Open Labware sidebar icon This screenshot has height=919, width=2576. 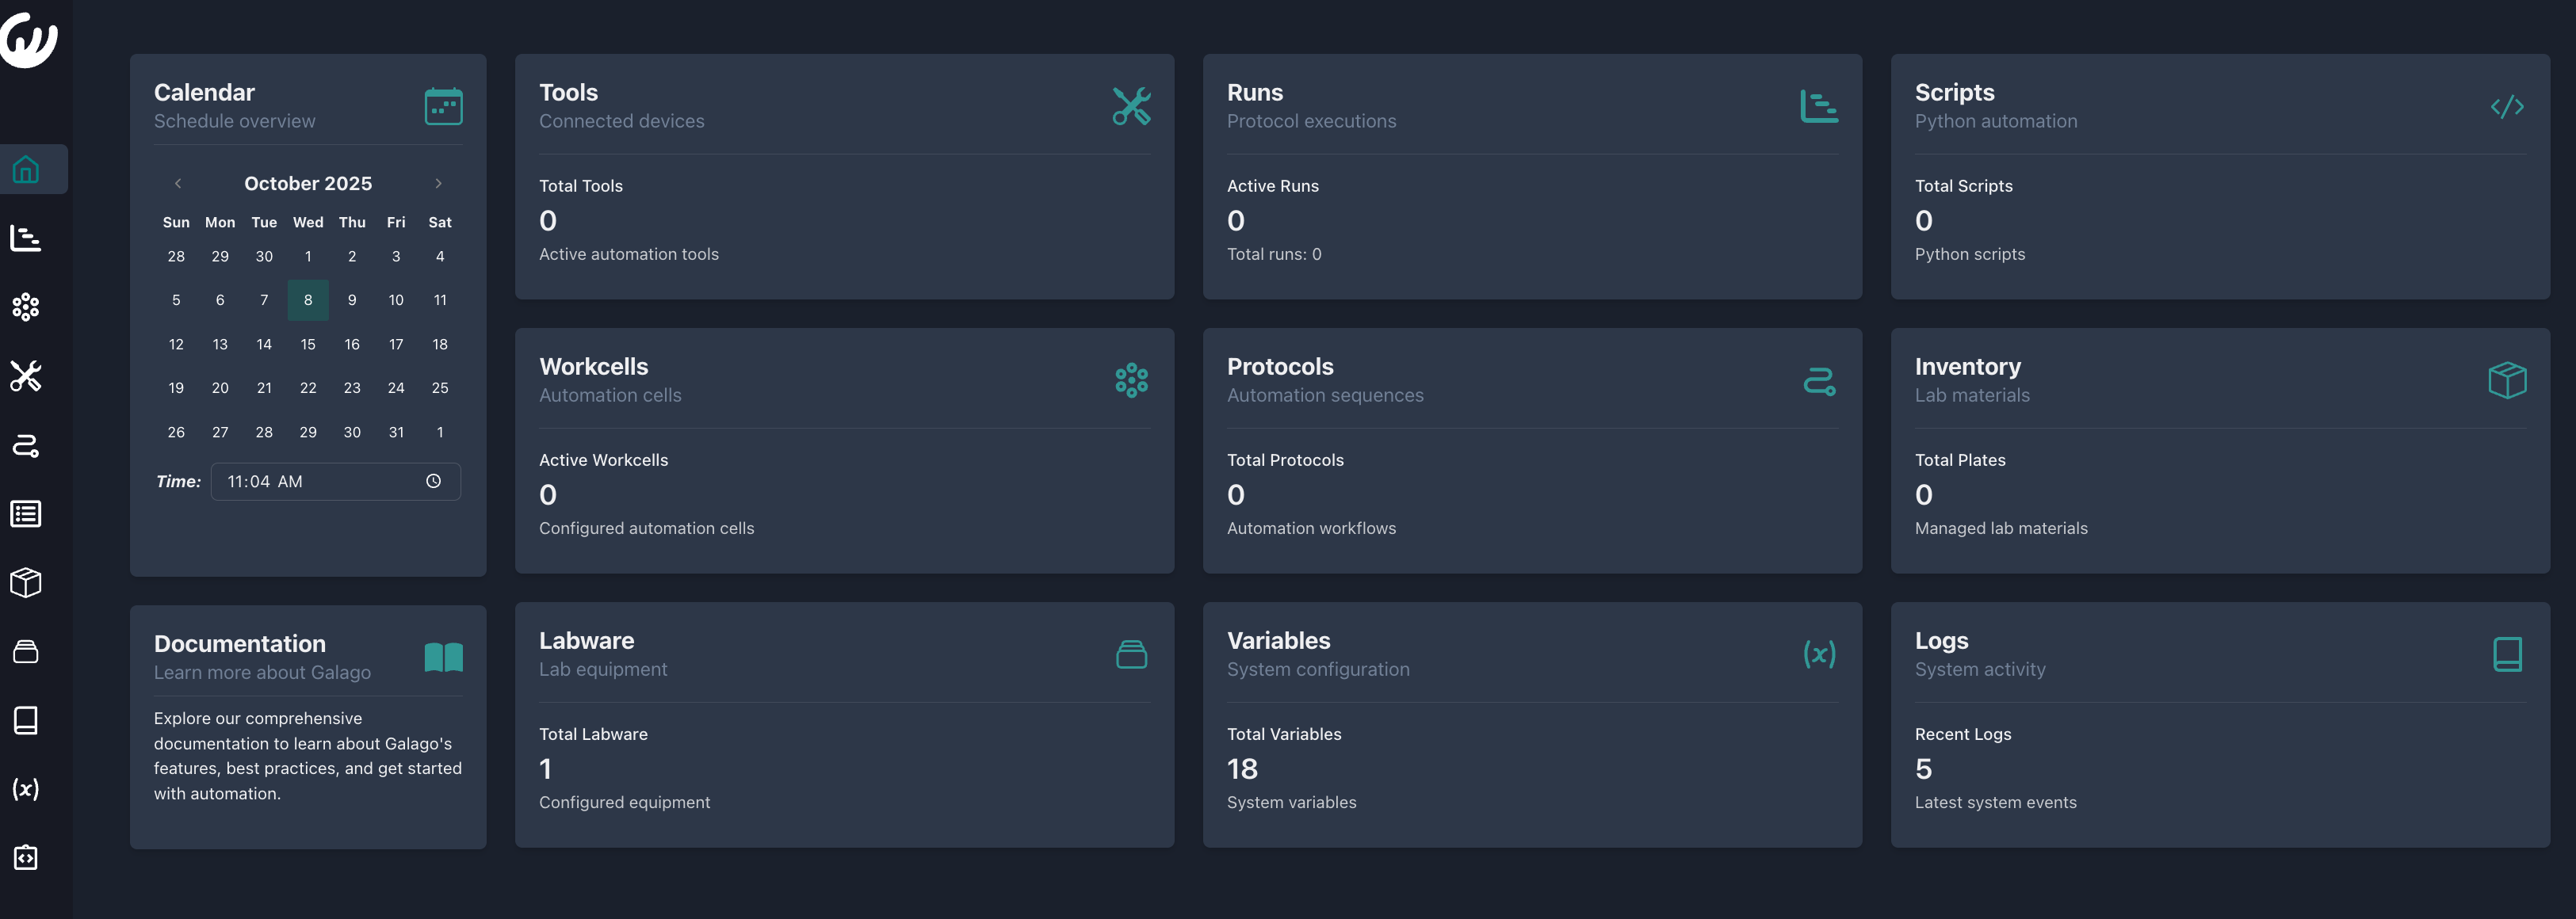[x=26, y=652]
